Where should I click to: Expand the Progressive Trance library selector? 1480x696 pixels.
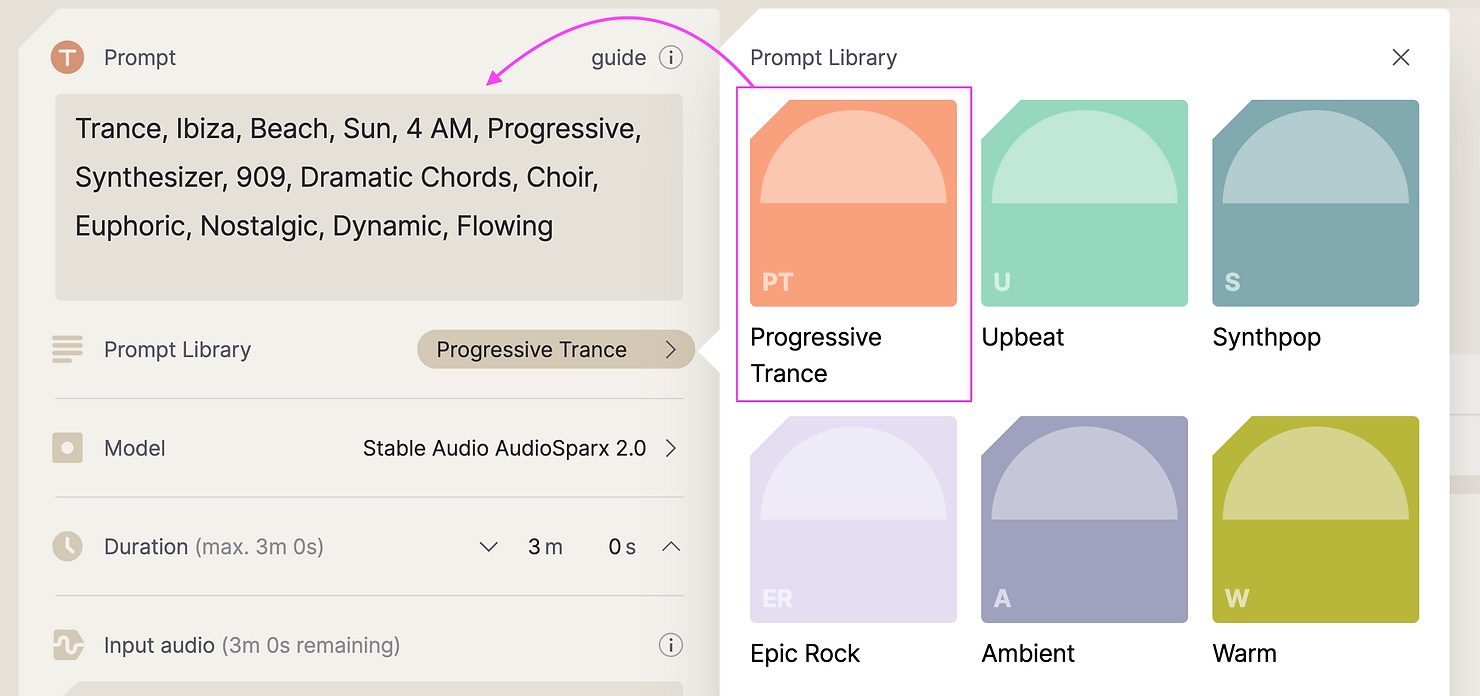click(x=554, y=349)
